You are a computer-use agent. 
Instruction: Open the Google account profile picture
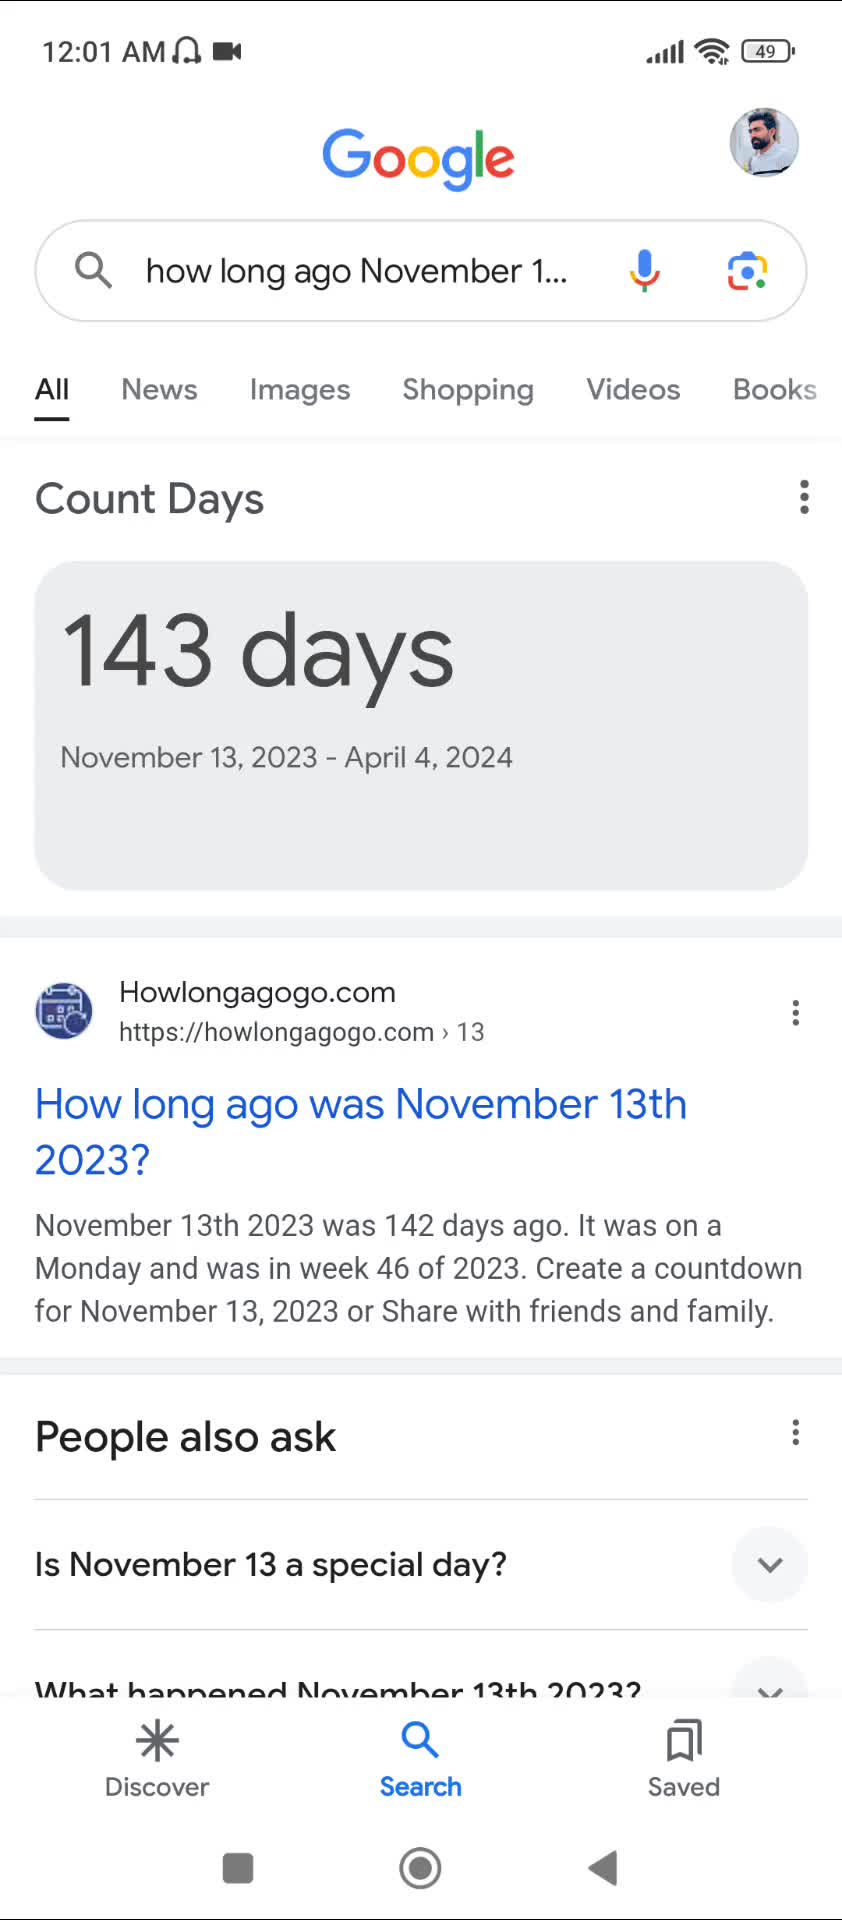tap(764, 143)
